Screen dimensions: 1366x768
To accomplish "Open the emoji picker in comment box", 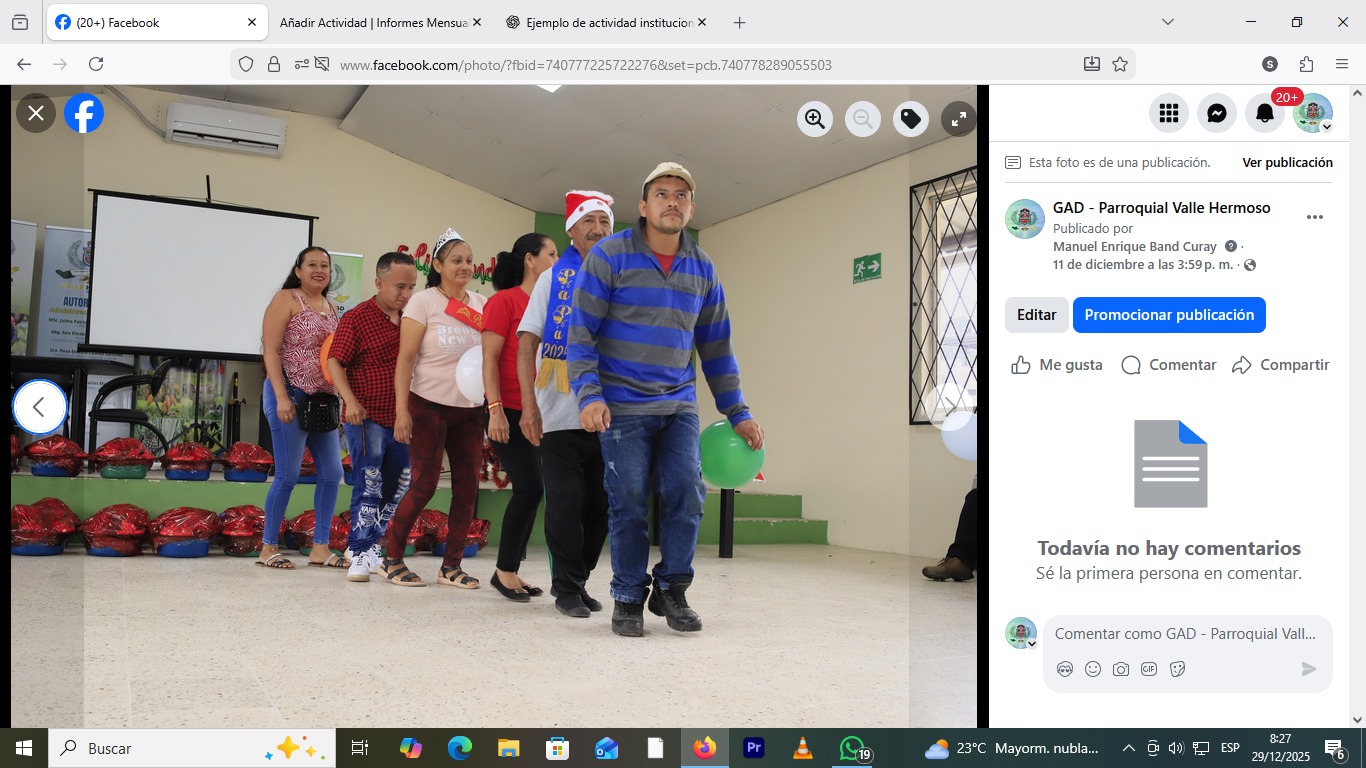I will coord(1093,669).
